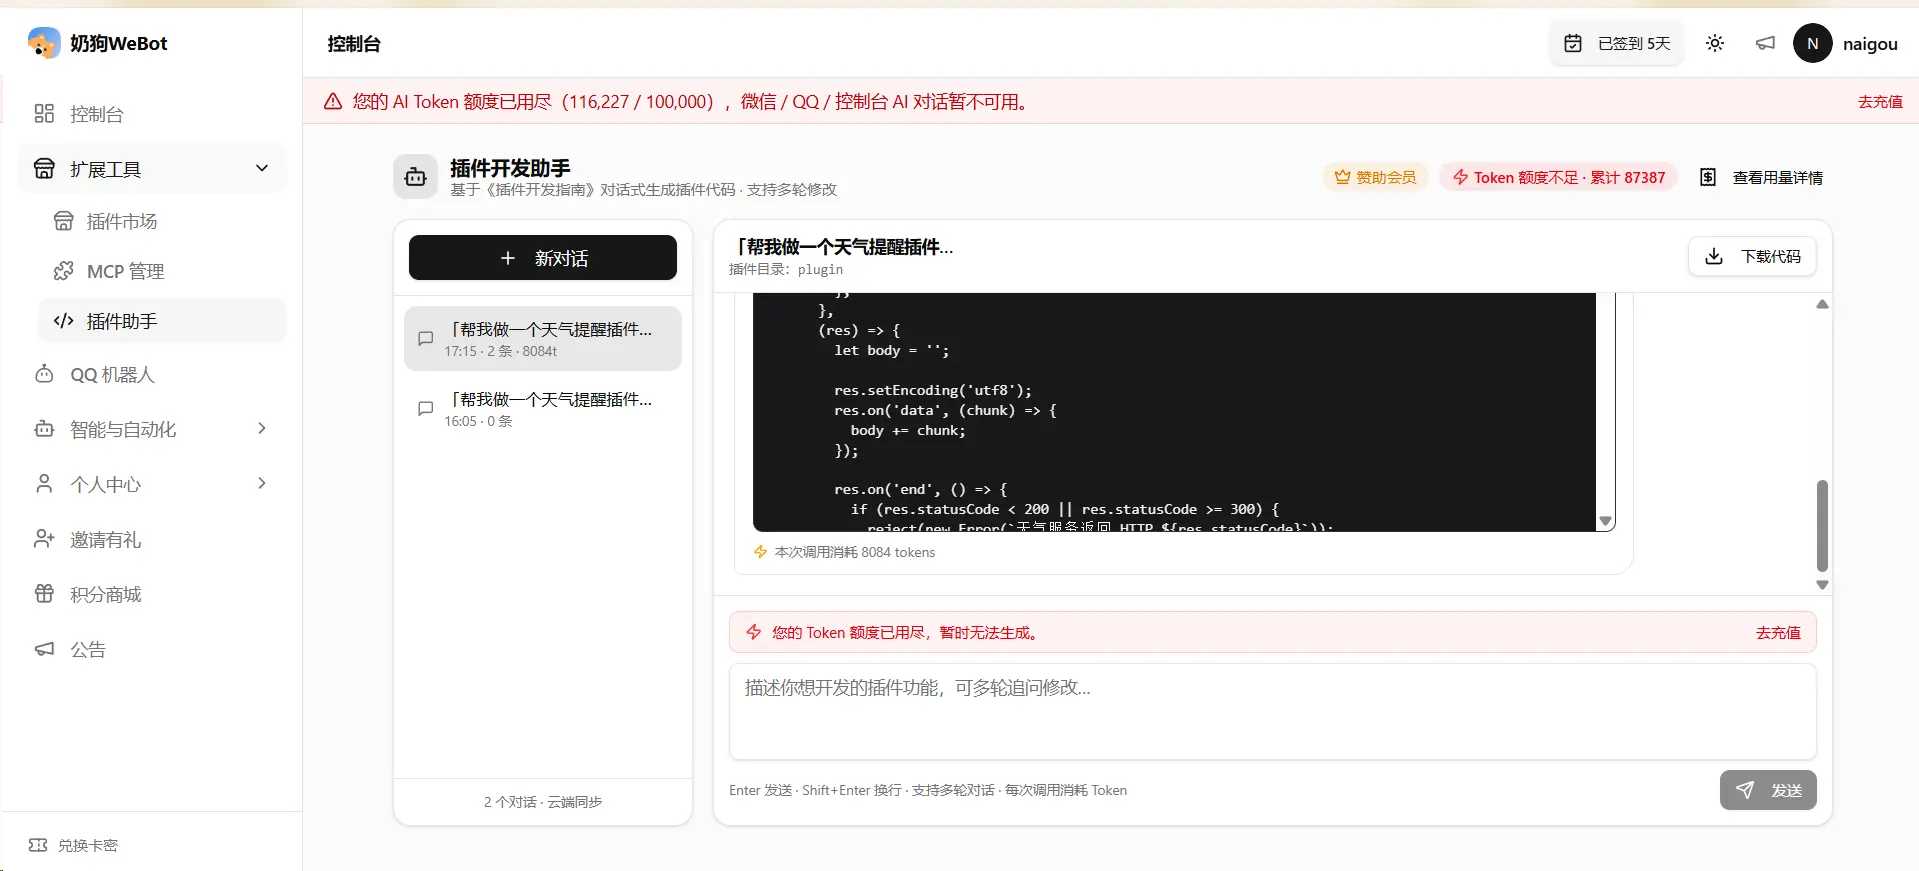Toggle the light/dark theme sun icon
The width and height of the screenshot is (1919, 871).
point(1715,43)
